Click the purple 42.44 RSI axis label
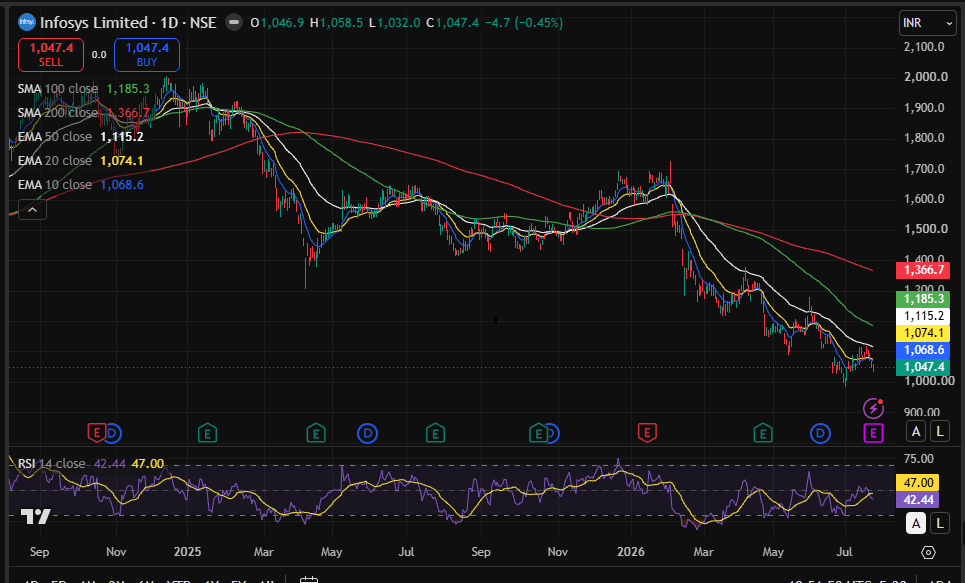 pos(918,499)
